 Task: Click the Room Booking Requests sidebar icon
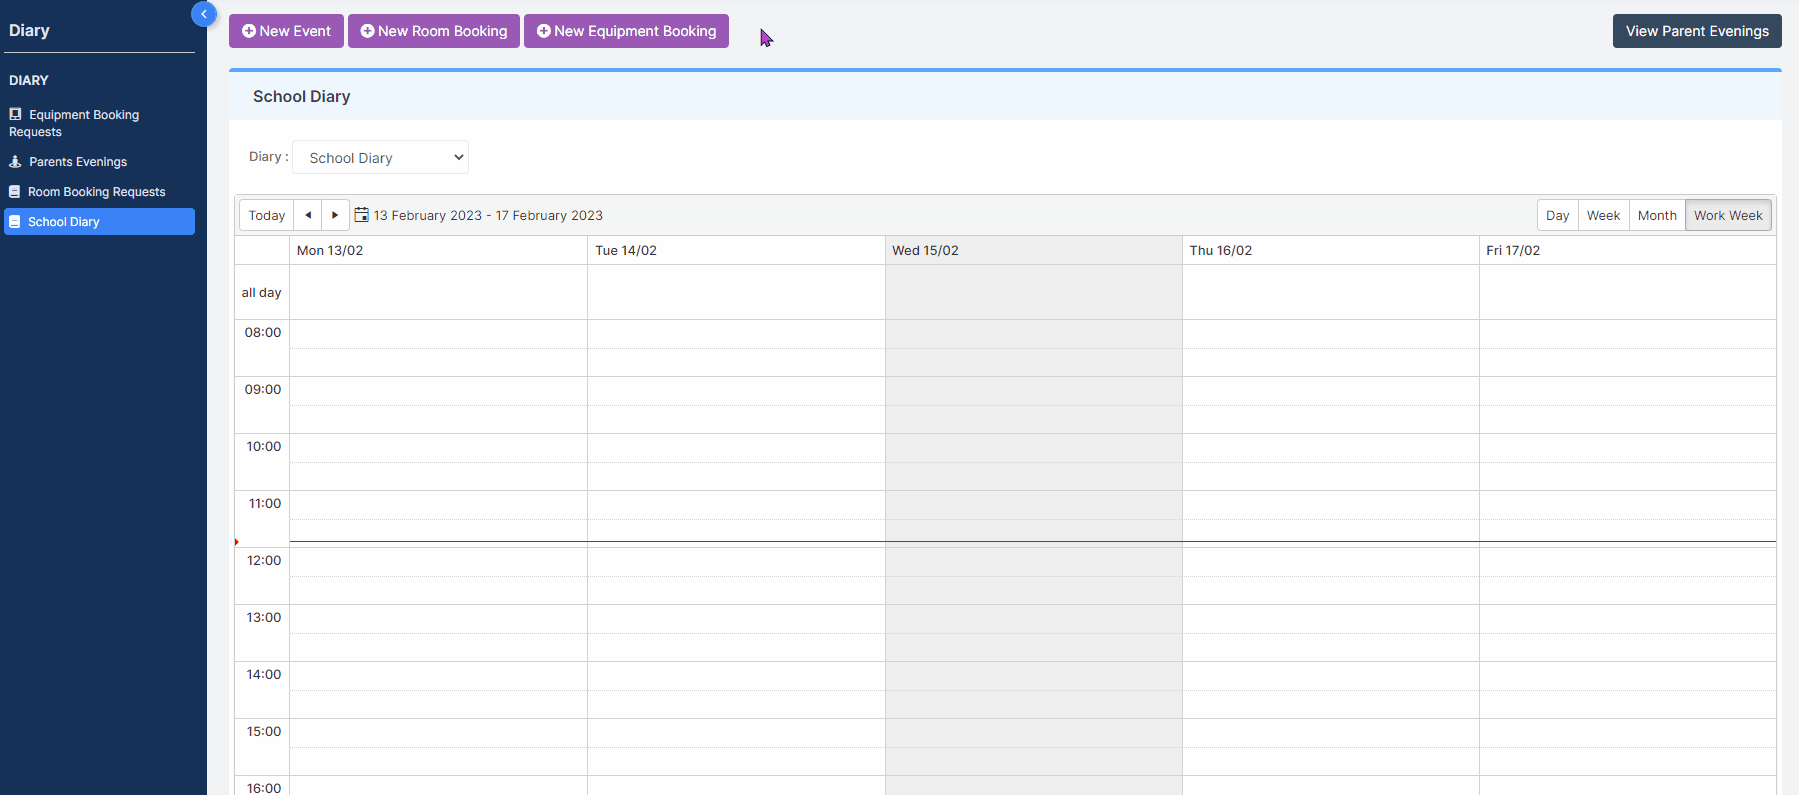[x=15, y=191]
